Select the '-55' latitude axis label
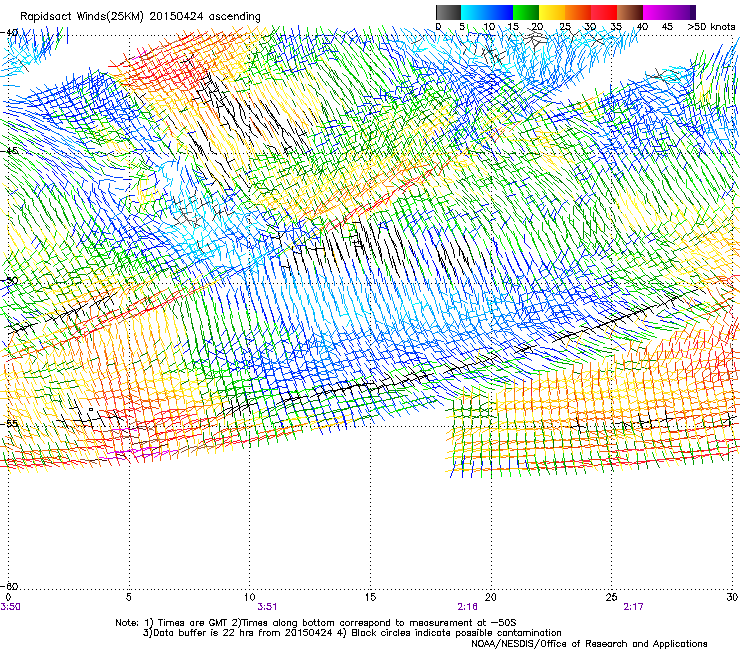 coord(9,424)
